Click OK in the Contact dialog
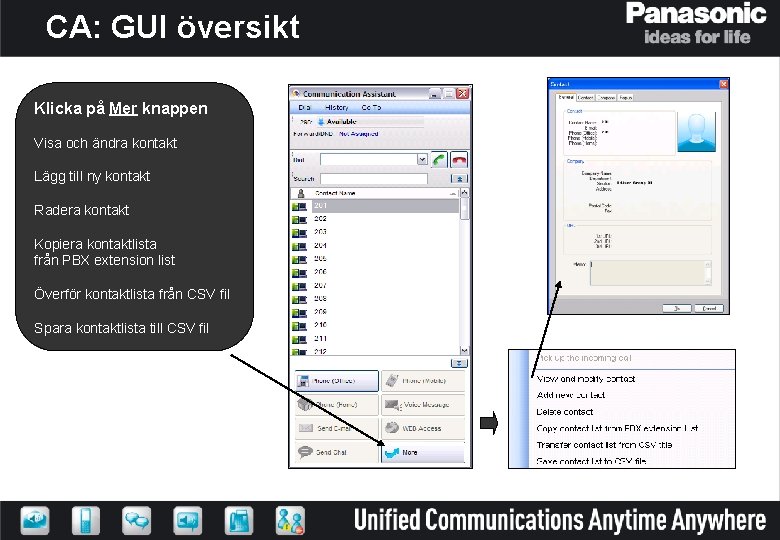Screen dimensions: 780x540 tap(677, 308)
